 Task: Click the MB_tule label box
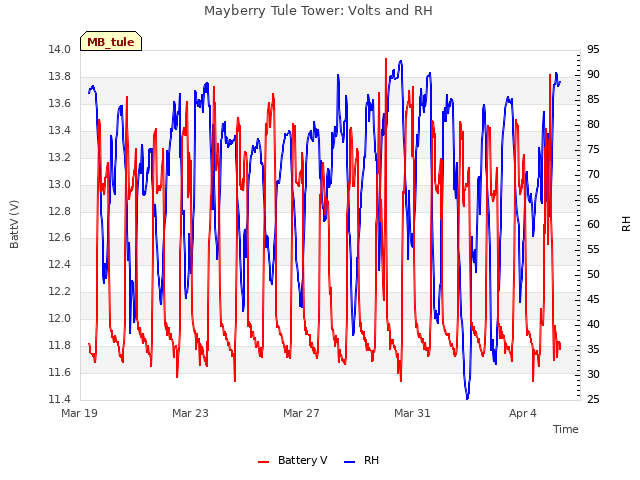(111, 42)
